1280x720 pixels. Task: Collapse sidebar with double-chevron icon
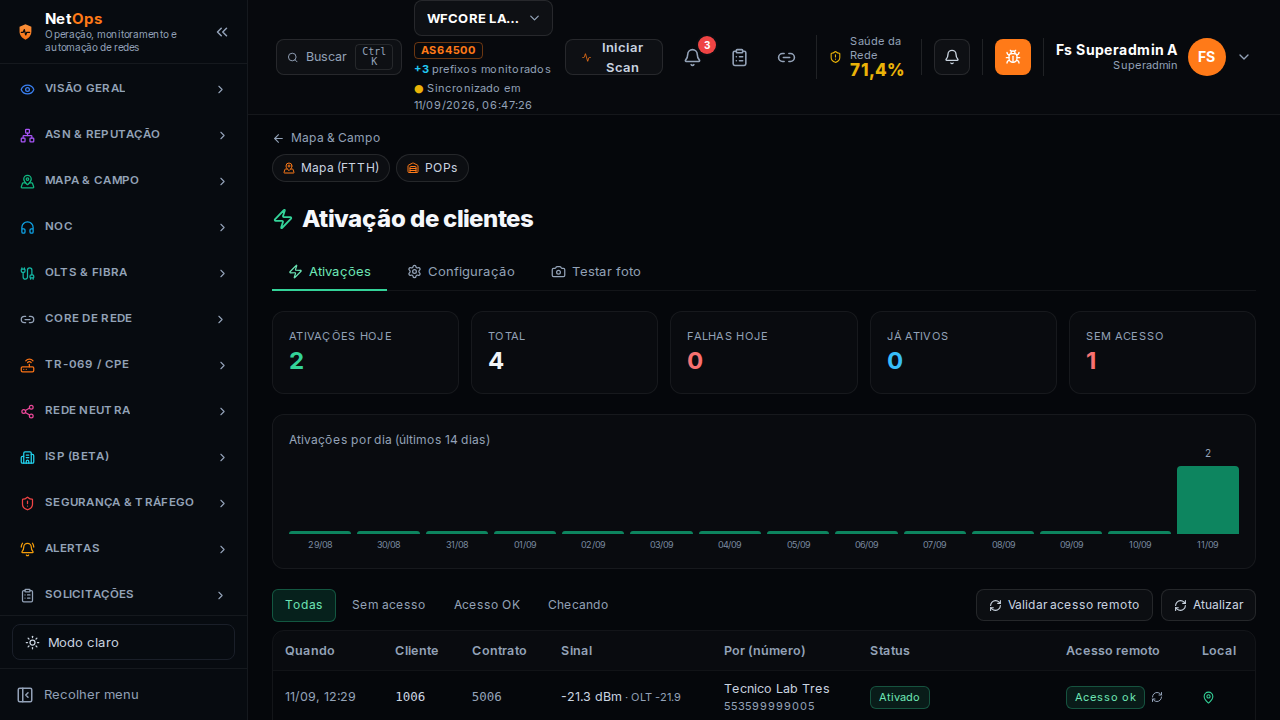click(x=222, y=32)
